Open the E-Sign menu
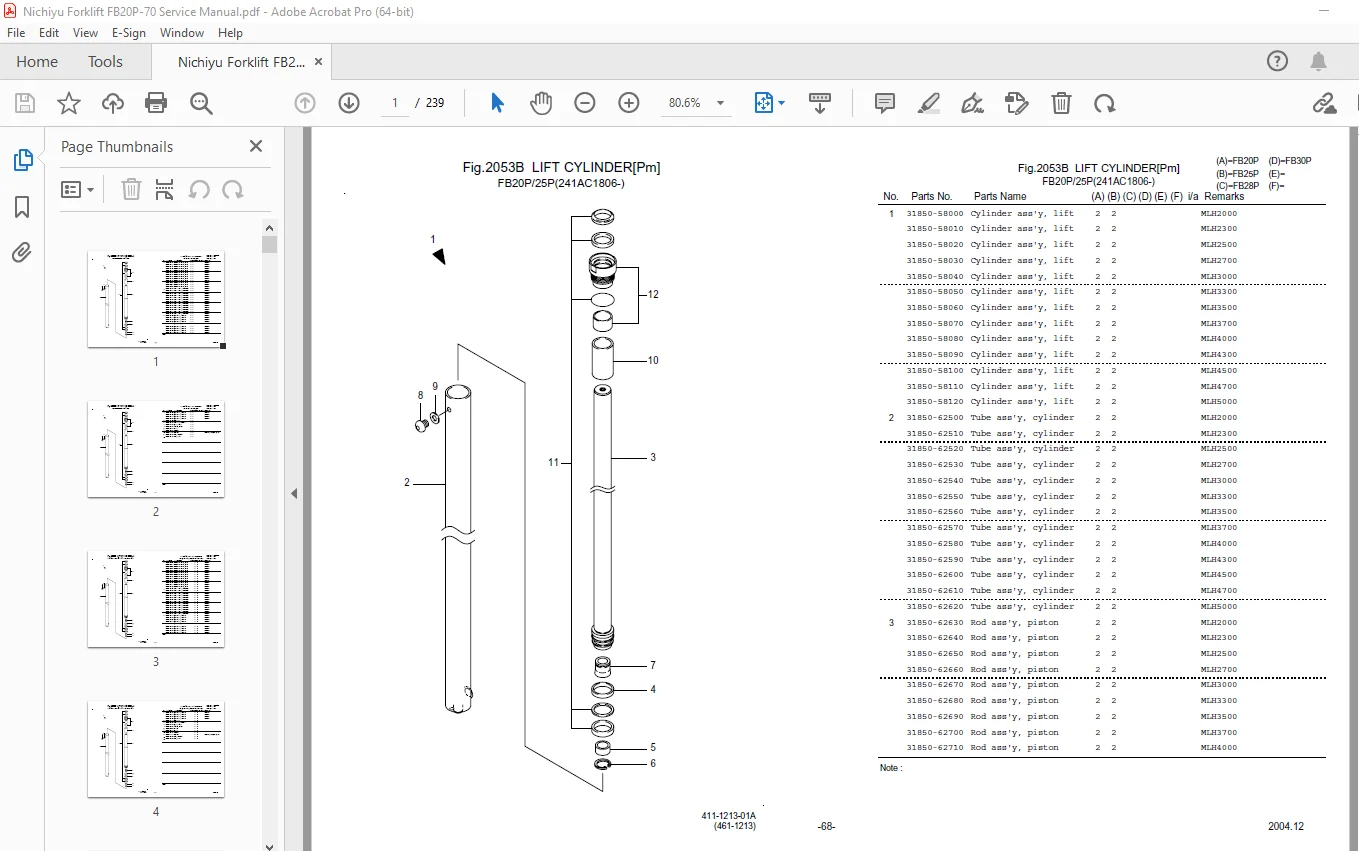The height and width of the screenshot is (851, 1359). point(129,33)
